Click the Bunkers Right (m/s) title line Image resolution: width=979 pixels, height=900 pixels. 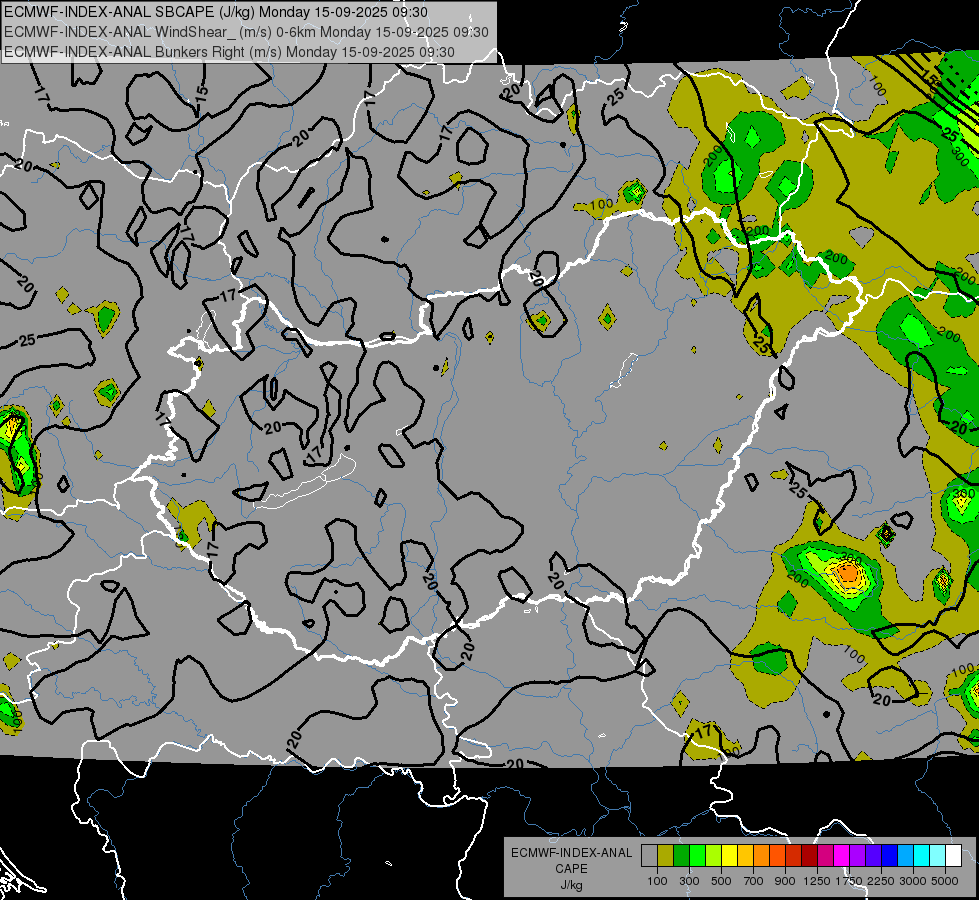(x=230, y=52)
